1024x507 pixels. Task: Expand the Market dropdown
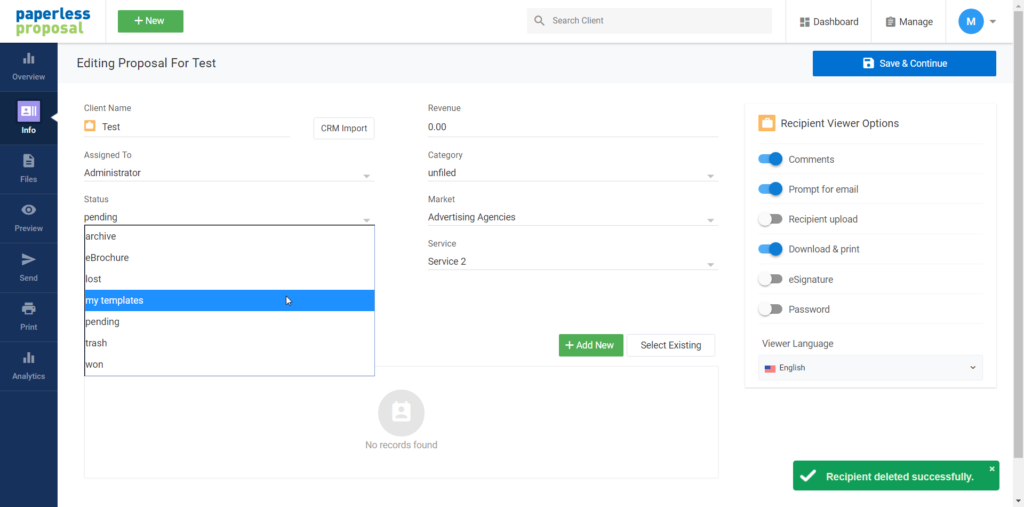tap(571, 217)
